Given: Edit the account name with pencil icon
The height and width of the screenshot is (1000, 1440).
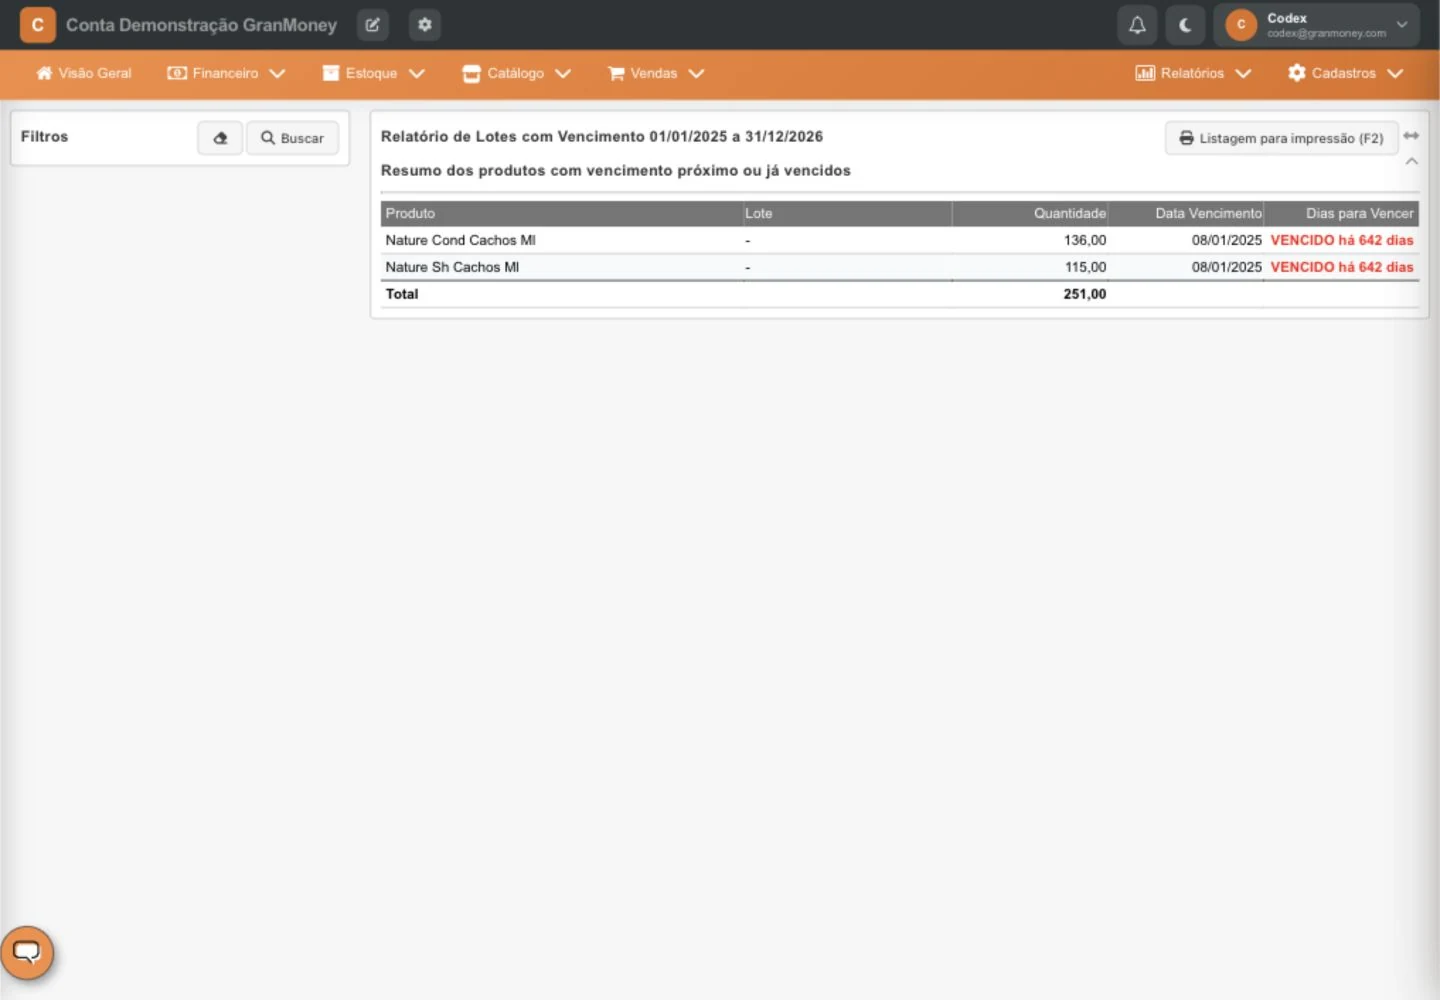Looking at the screenshot, I should click(373, 25).
